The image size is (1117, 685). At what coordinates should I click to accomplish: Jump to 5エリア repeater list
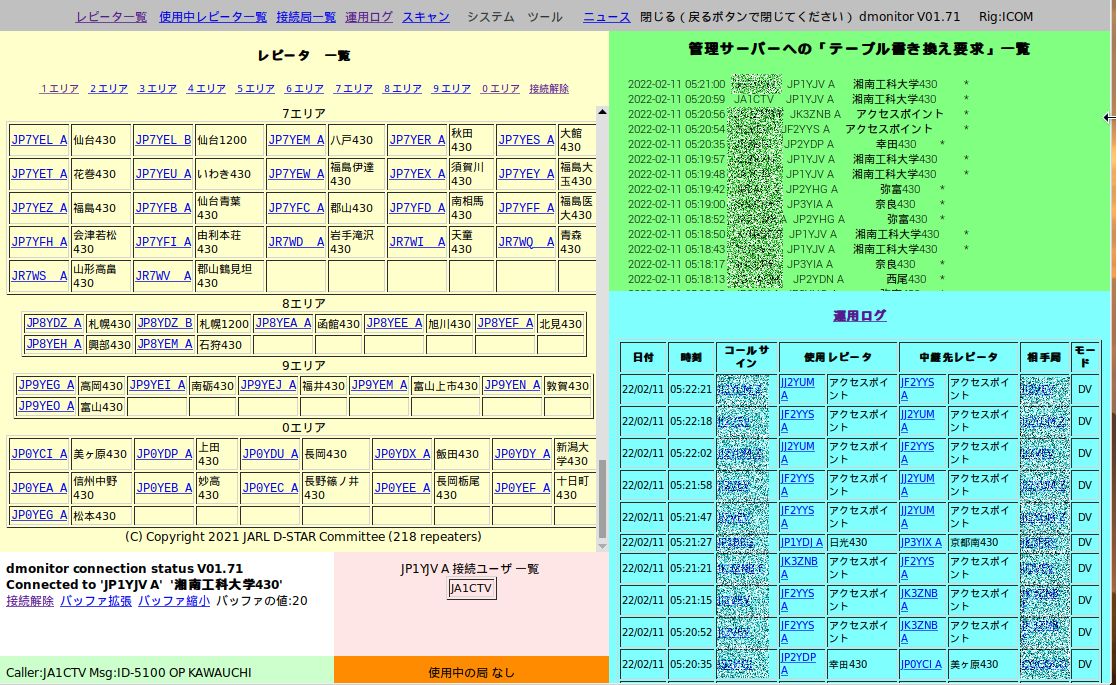256,88
